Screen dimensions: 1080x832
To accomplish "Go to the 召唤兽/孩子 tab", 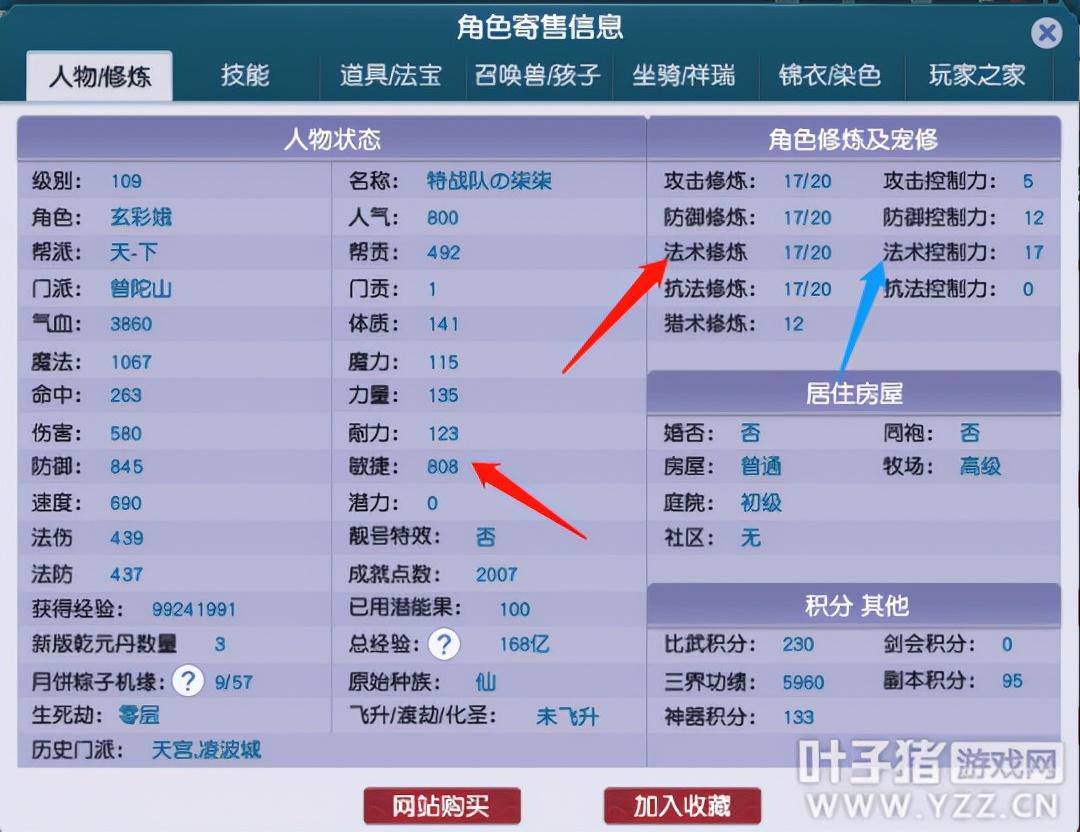I will click(x=537, y=76).
